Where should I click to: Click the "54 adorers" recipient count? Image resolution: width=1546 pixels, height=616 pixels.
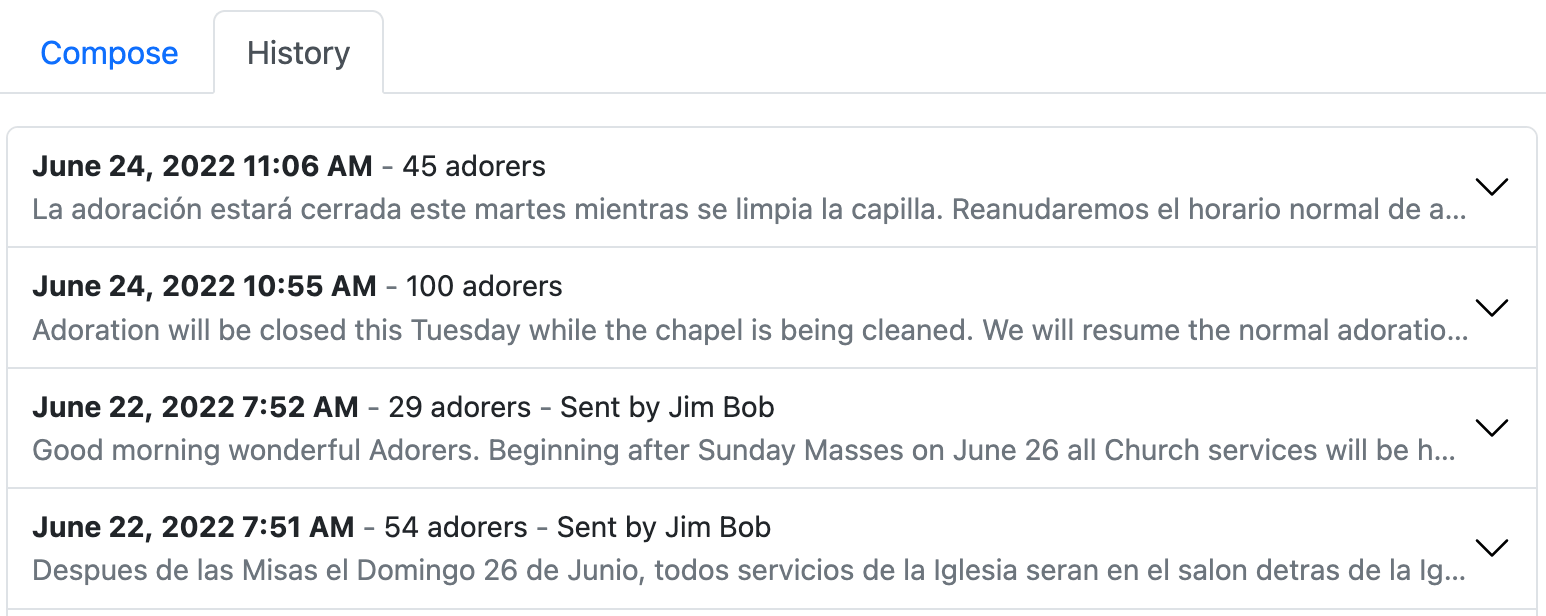click(x=456, y=527)
